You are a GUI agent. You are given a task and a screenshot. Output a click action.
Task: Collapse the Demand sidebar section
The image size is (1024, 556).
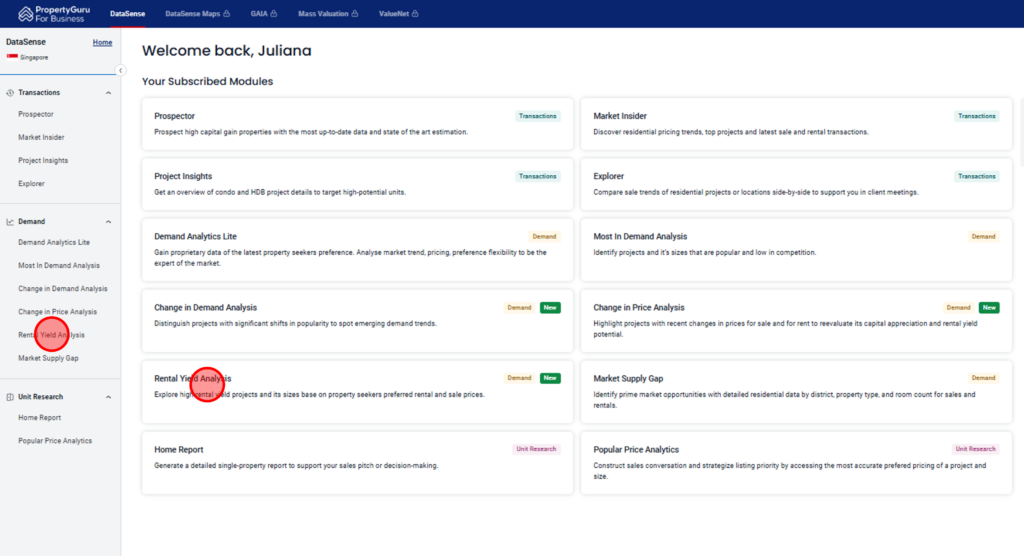(x=108, y=221)
